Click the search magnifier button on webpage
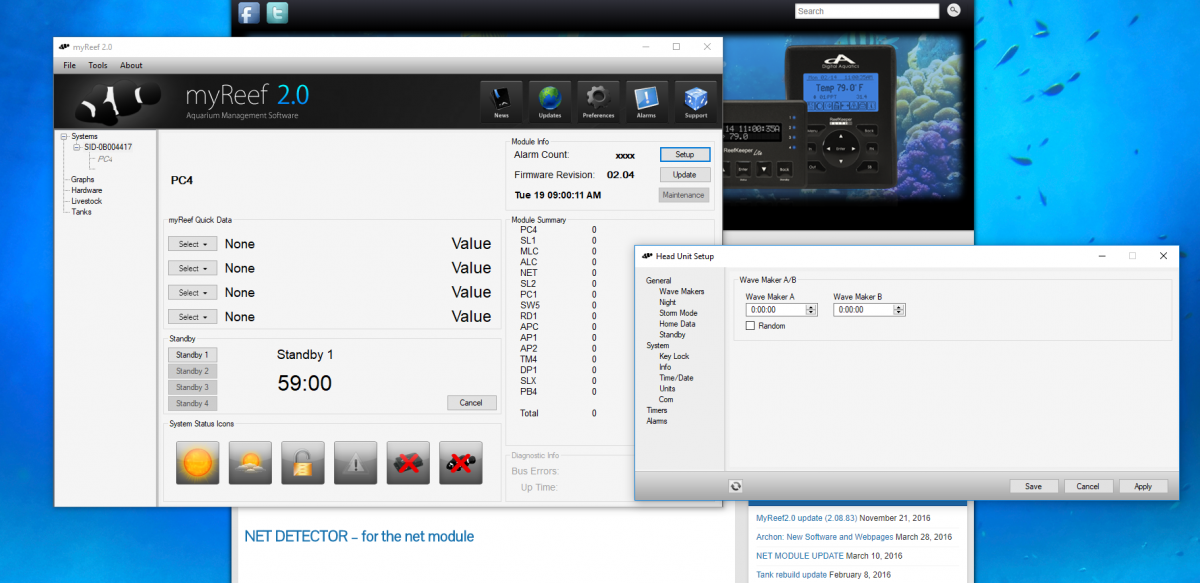Screen dimensions: 1200x583 click(953, 10)
